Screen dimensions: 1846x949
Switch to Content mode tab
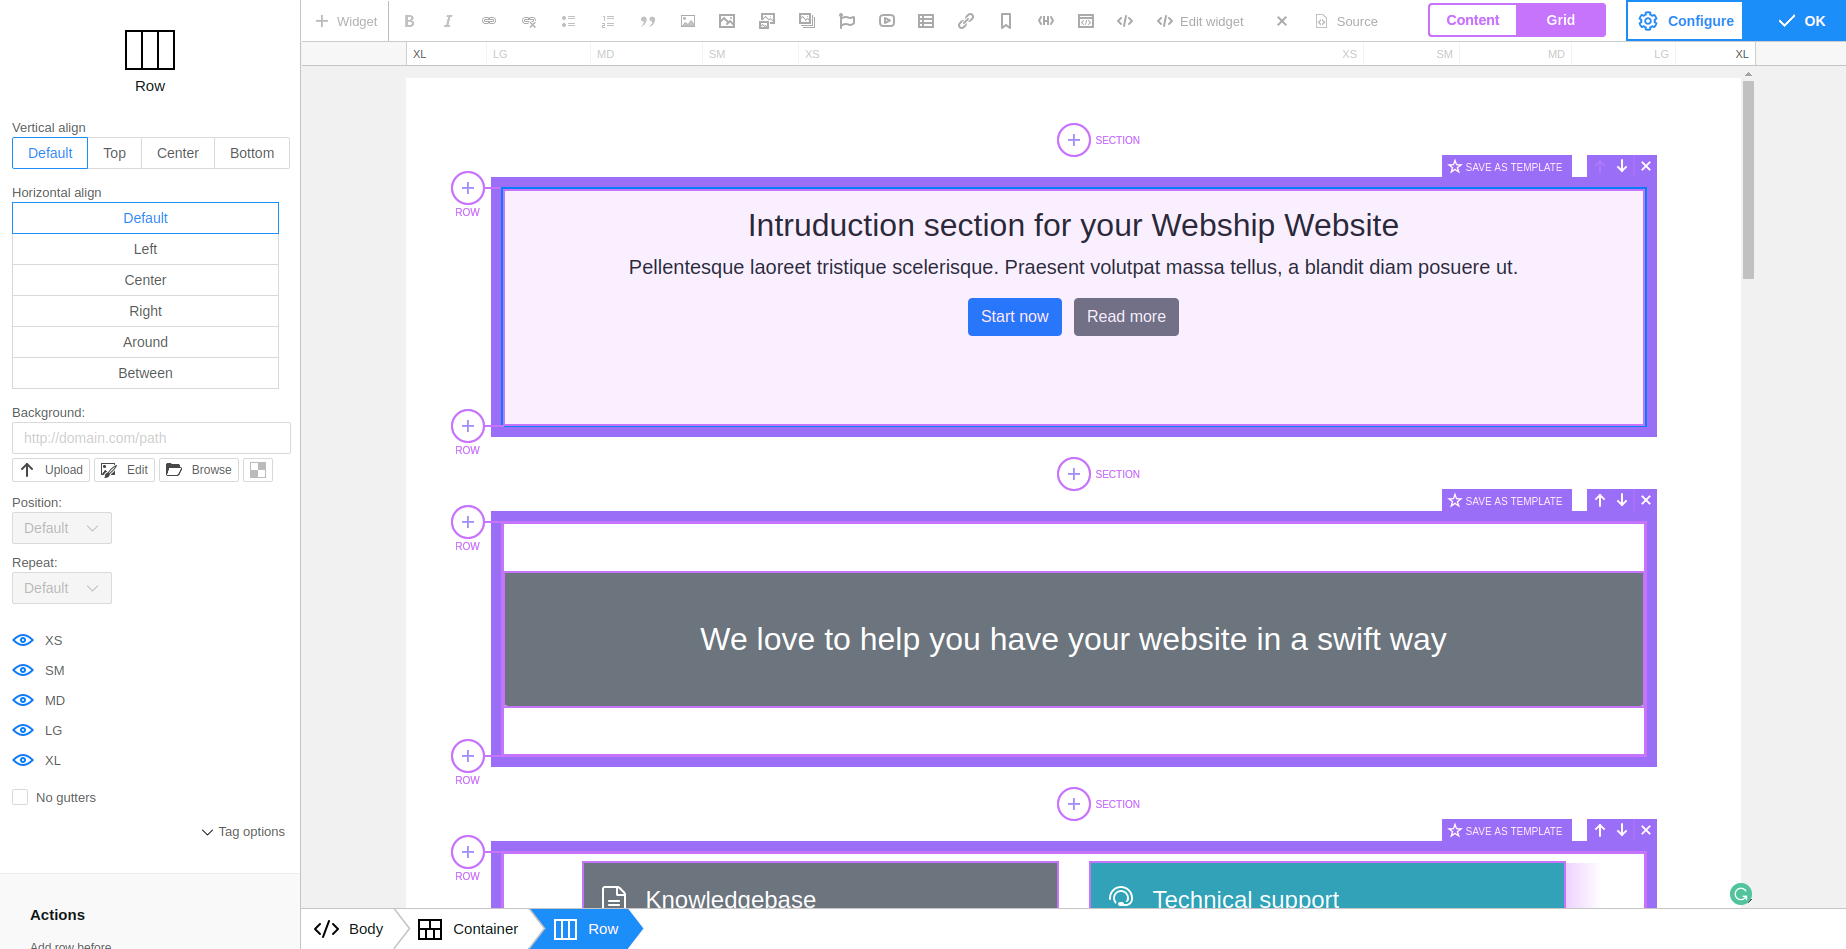pyautogui.click(x=1473, y=20)
